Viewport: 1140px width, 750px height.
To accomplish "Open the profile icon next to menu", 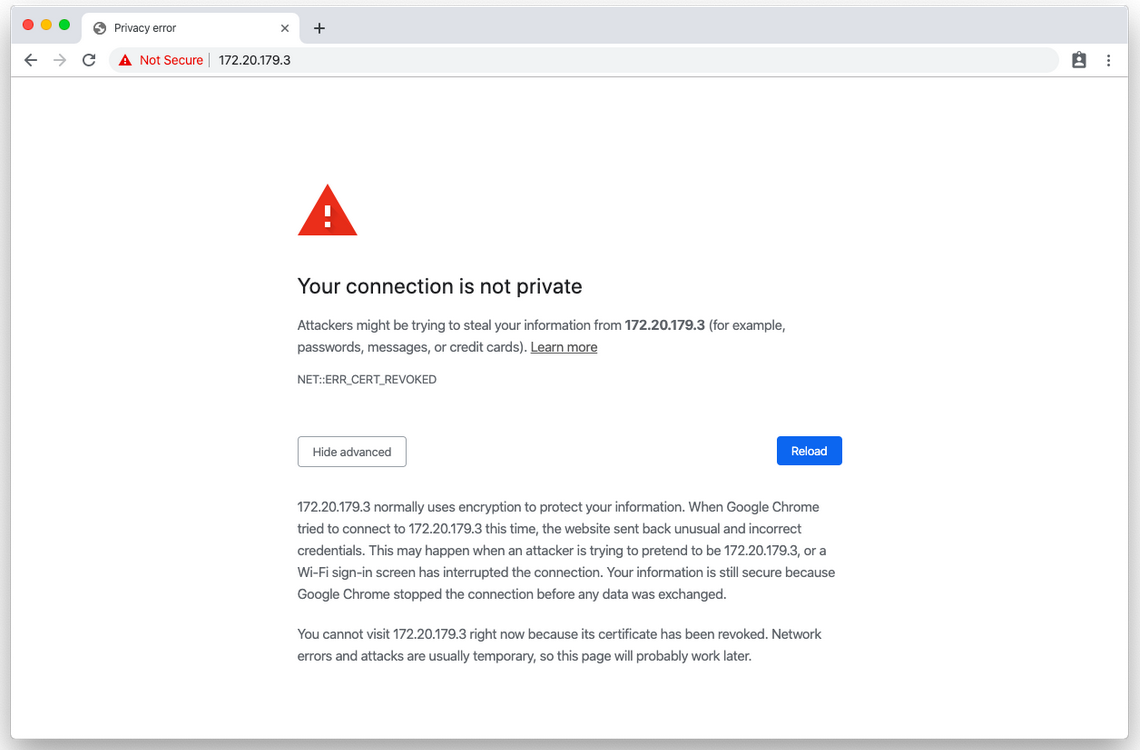I will point(1079,60).
